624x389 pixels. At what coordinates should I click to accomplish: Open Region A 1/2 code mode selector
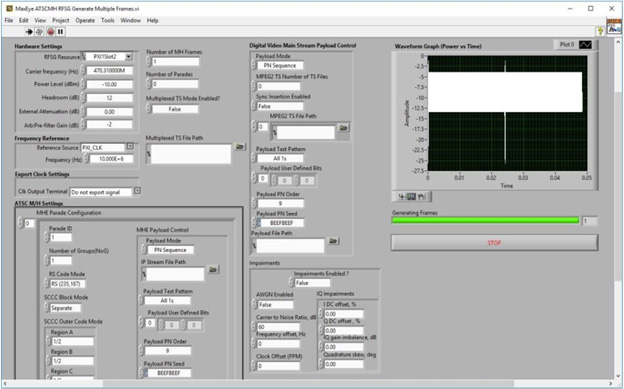click(72, 341)
